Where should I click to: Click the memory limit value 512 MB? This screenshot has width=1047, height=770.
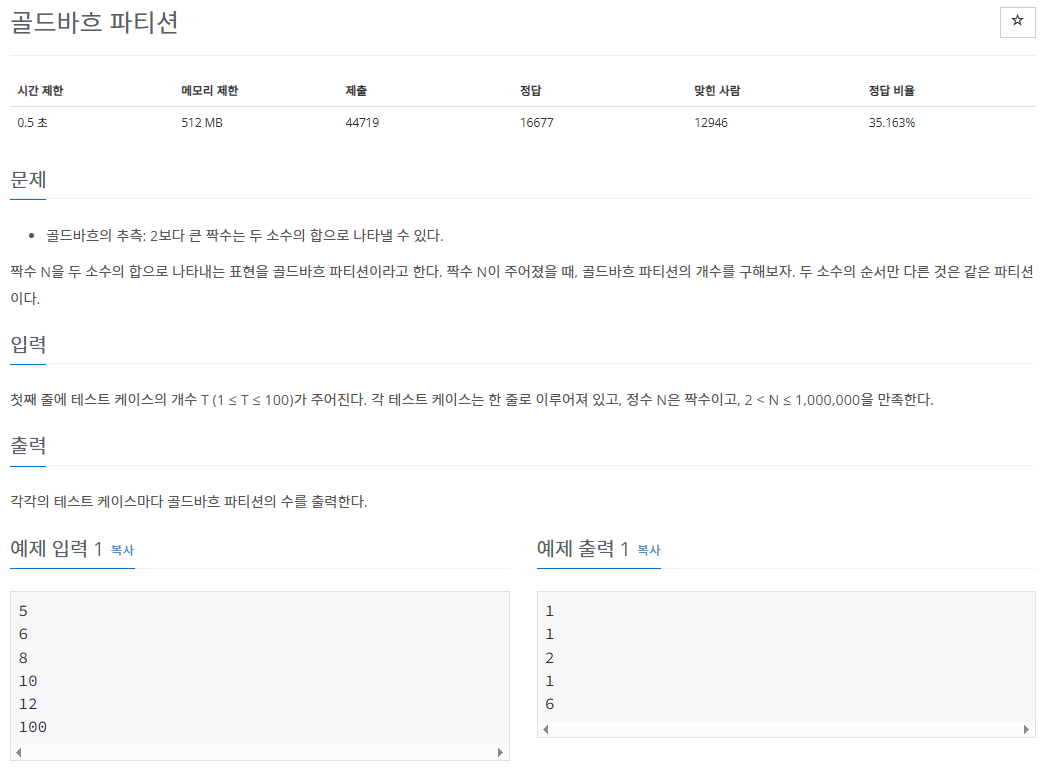(202, 123)
